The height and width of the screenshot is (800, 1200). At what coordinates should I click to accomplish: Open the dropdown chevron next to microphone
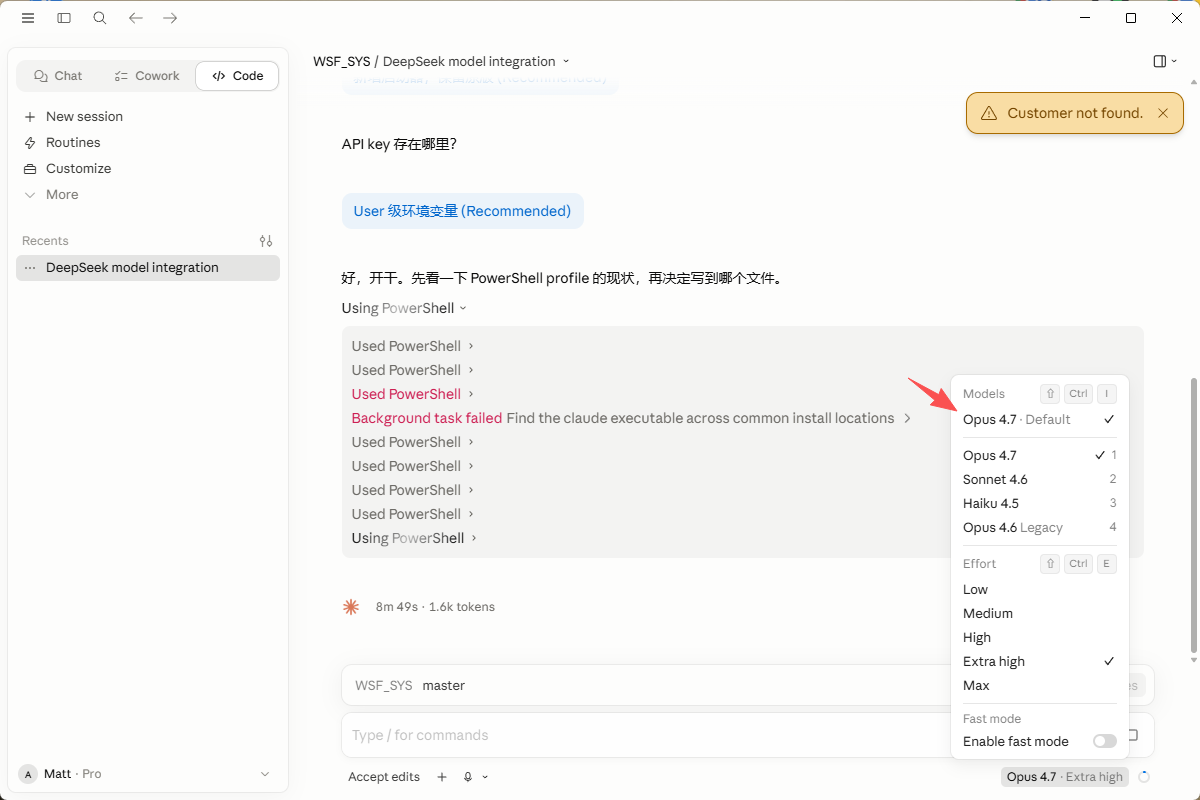click(x=485, y=777)
